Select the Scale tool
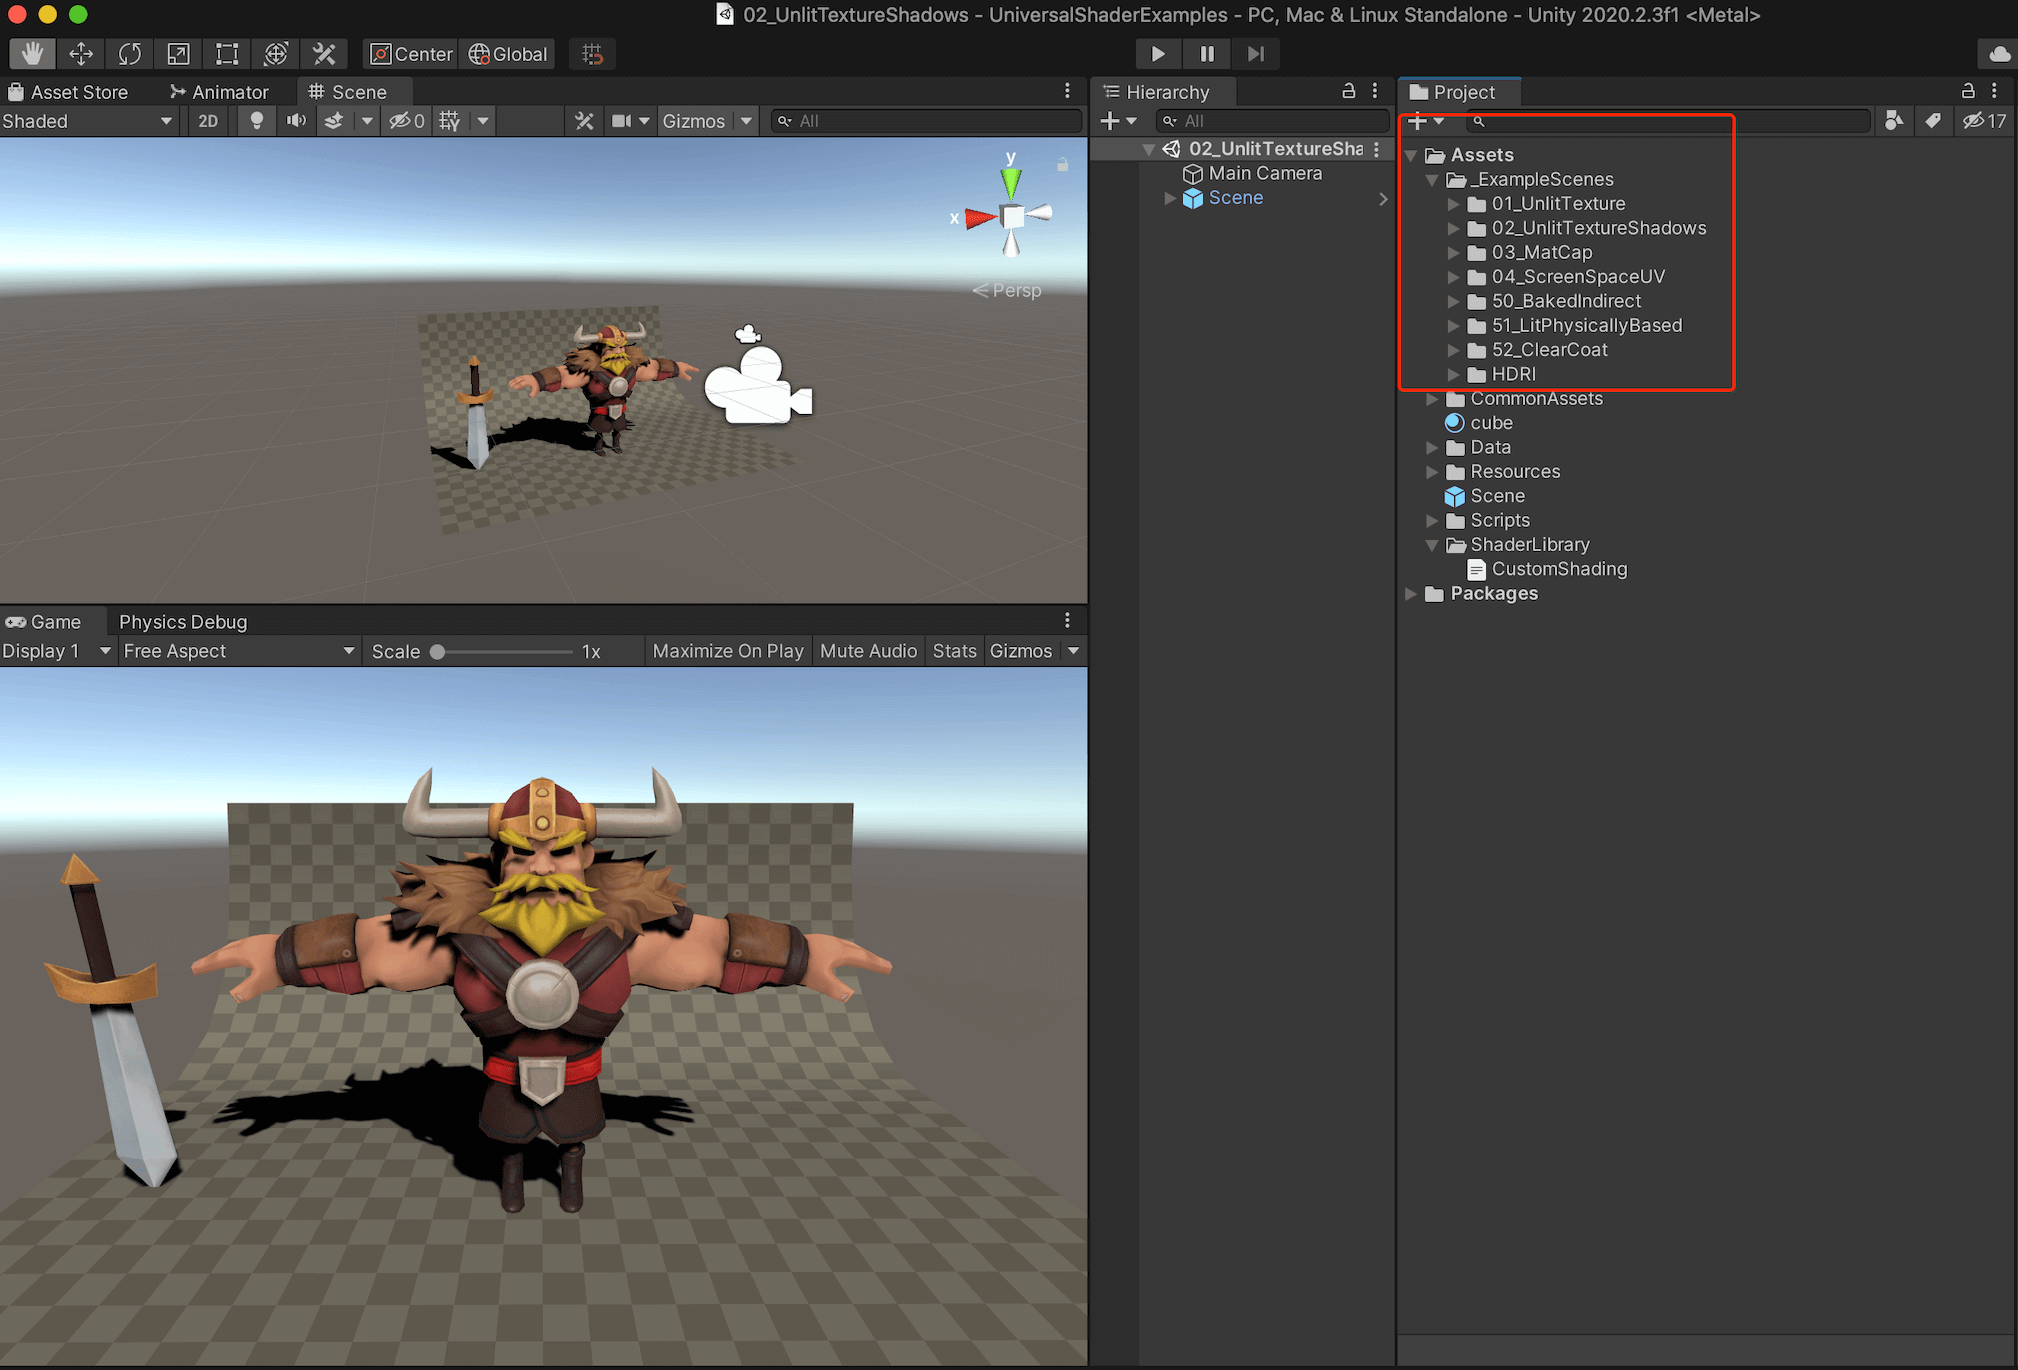 coord(178,54)
